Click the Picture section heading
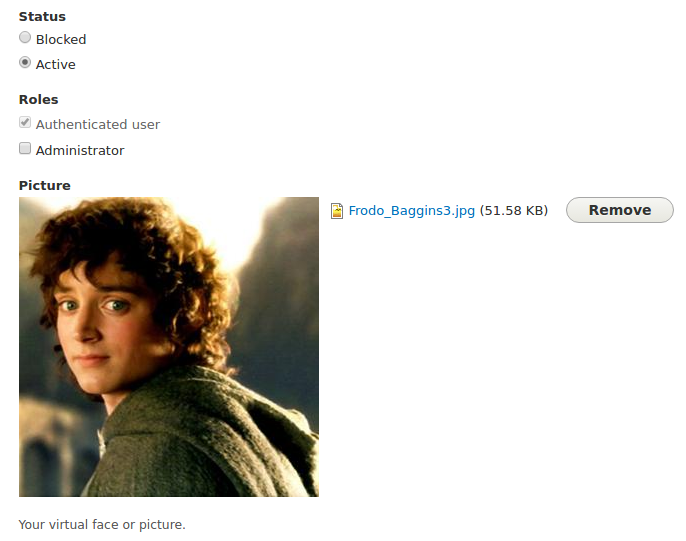The width and height of the screenshot is (686, 541). pos(45,185)
